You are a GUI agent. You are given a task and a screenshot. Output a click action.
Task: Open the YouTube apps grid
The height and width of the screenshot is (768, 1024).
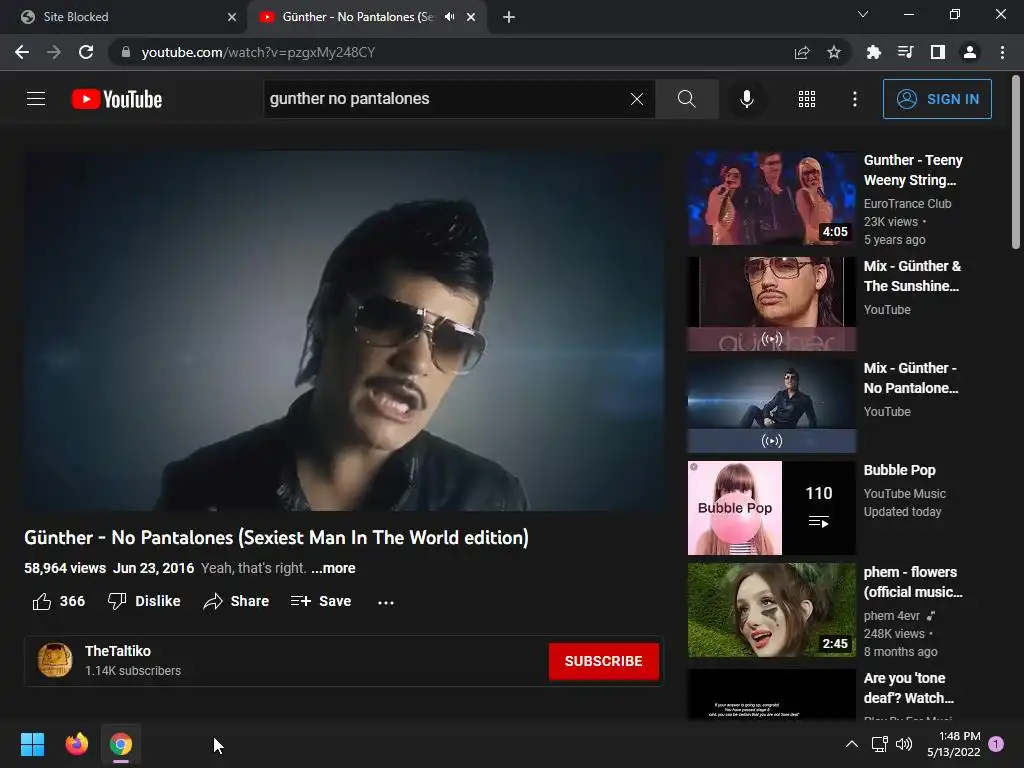pos(807,99)
